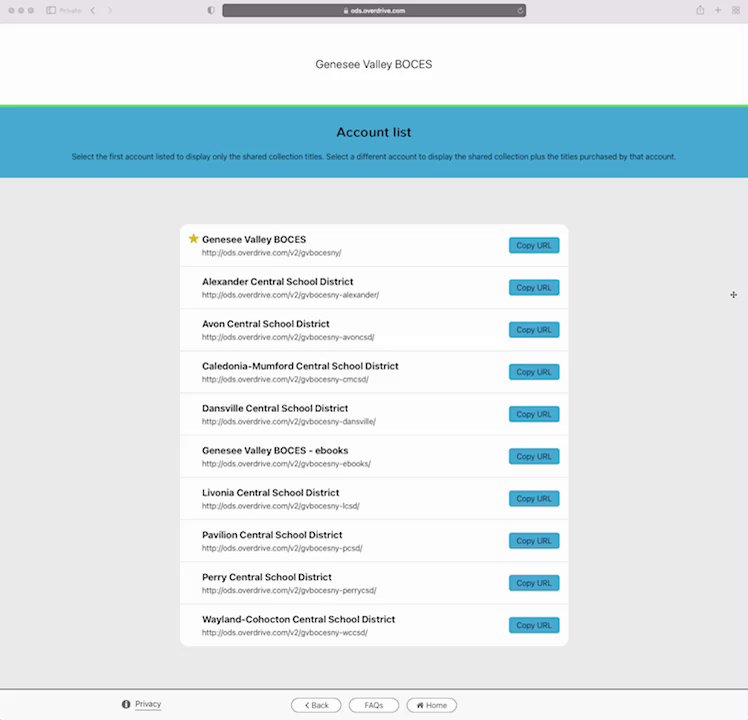Screen dimensions: 748x720
Task: Copy URL for Alexander Central School District
Action: pos(534,288)
